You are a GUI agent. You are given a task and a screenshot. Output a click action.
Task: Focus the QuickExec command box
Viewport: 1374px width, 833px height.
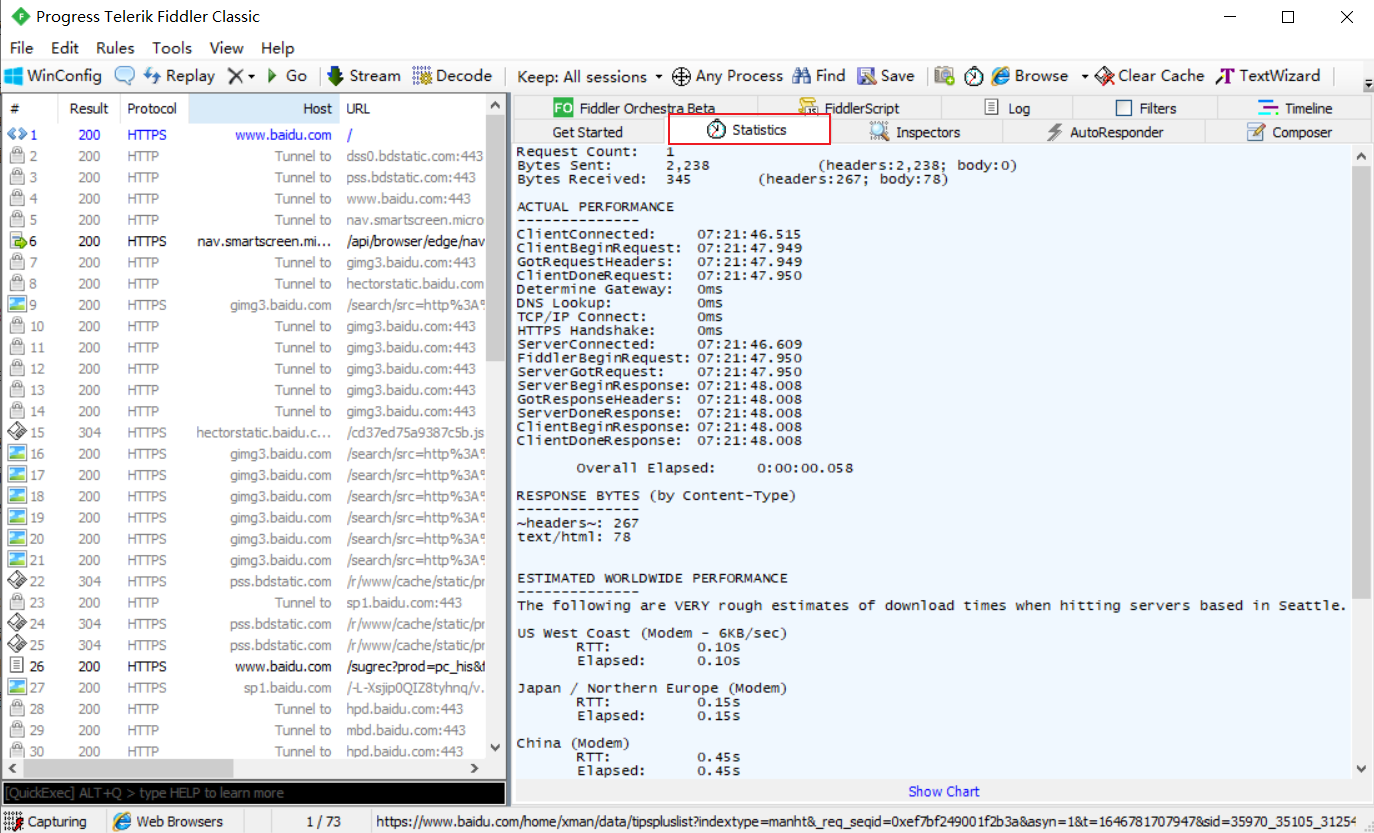(254, 793)
